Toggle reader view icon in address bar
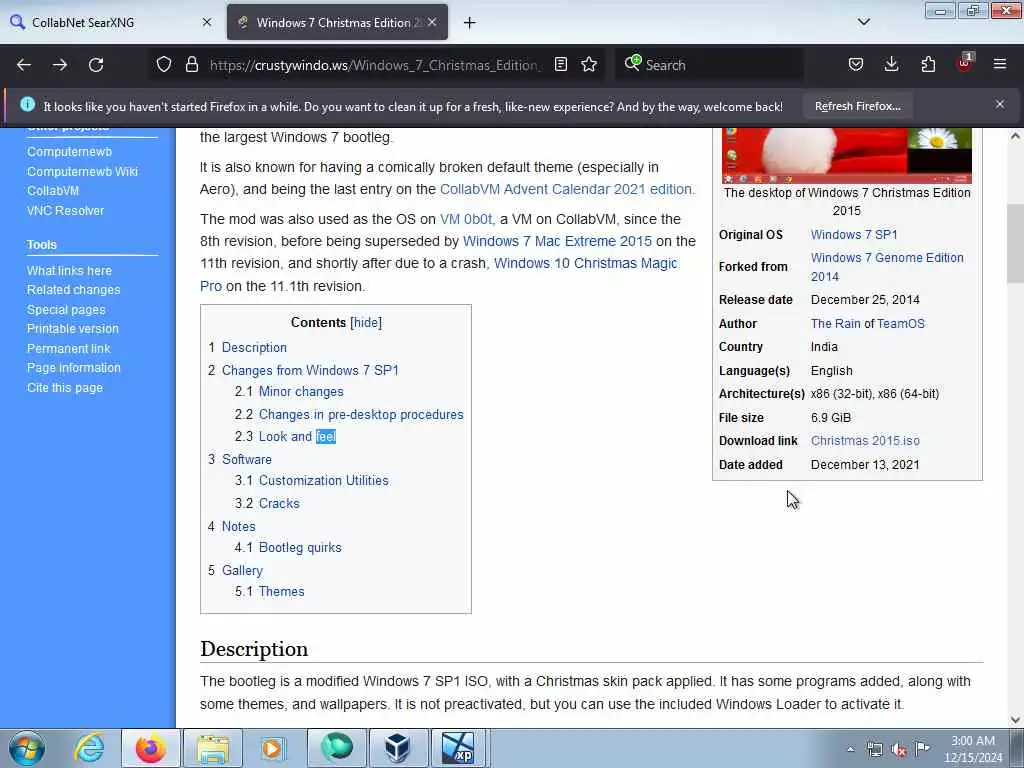This screenshot has width=1024, height=768. pos(560,65)
